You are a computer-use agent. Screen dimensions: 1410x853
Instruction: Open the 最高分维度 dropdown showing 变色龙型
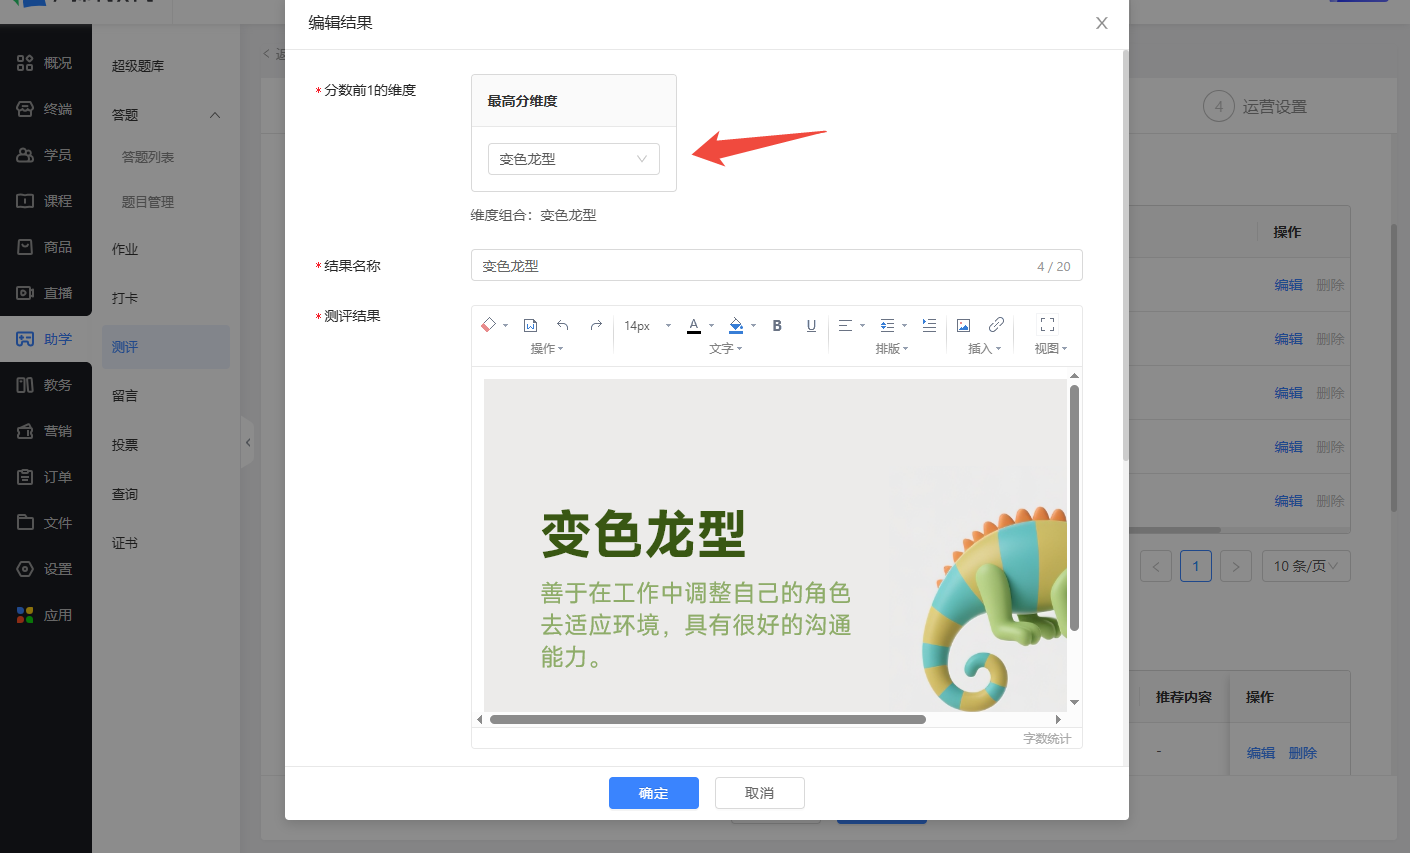574,159
